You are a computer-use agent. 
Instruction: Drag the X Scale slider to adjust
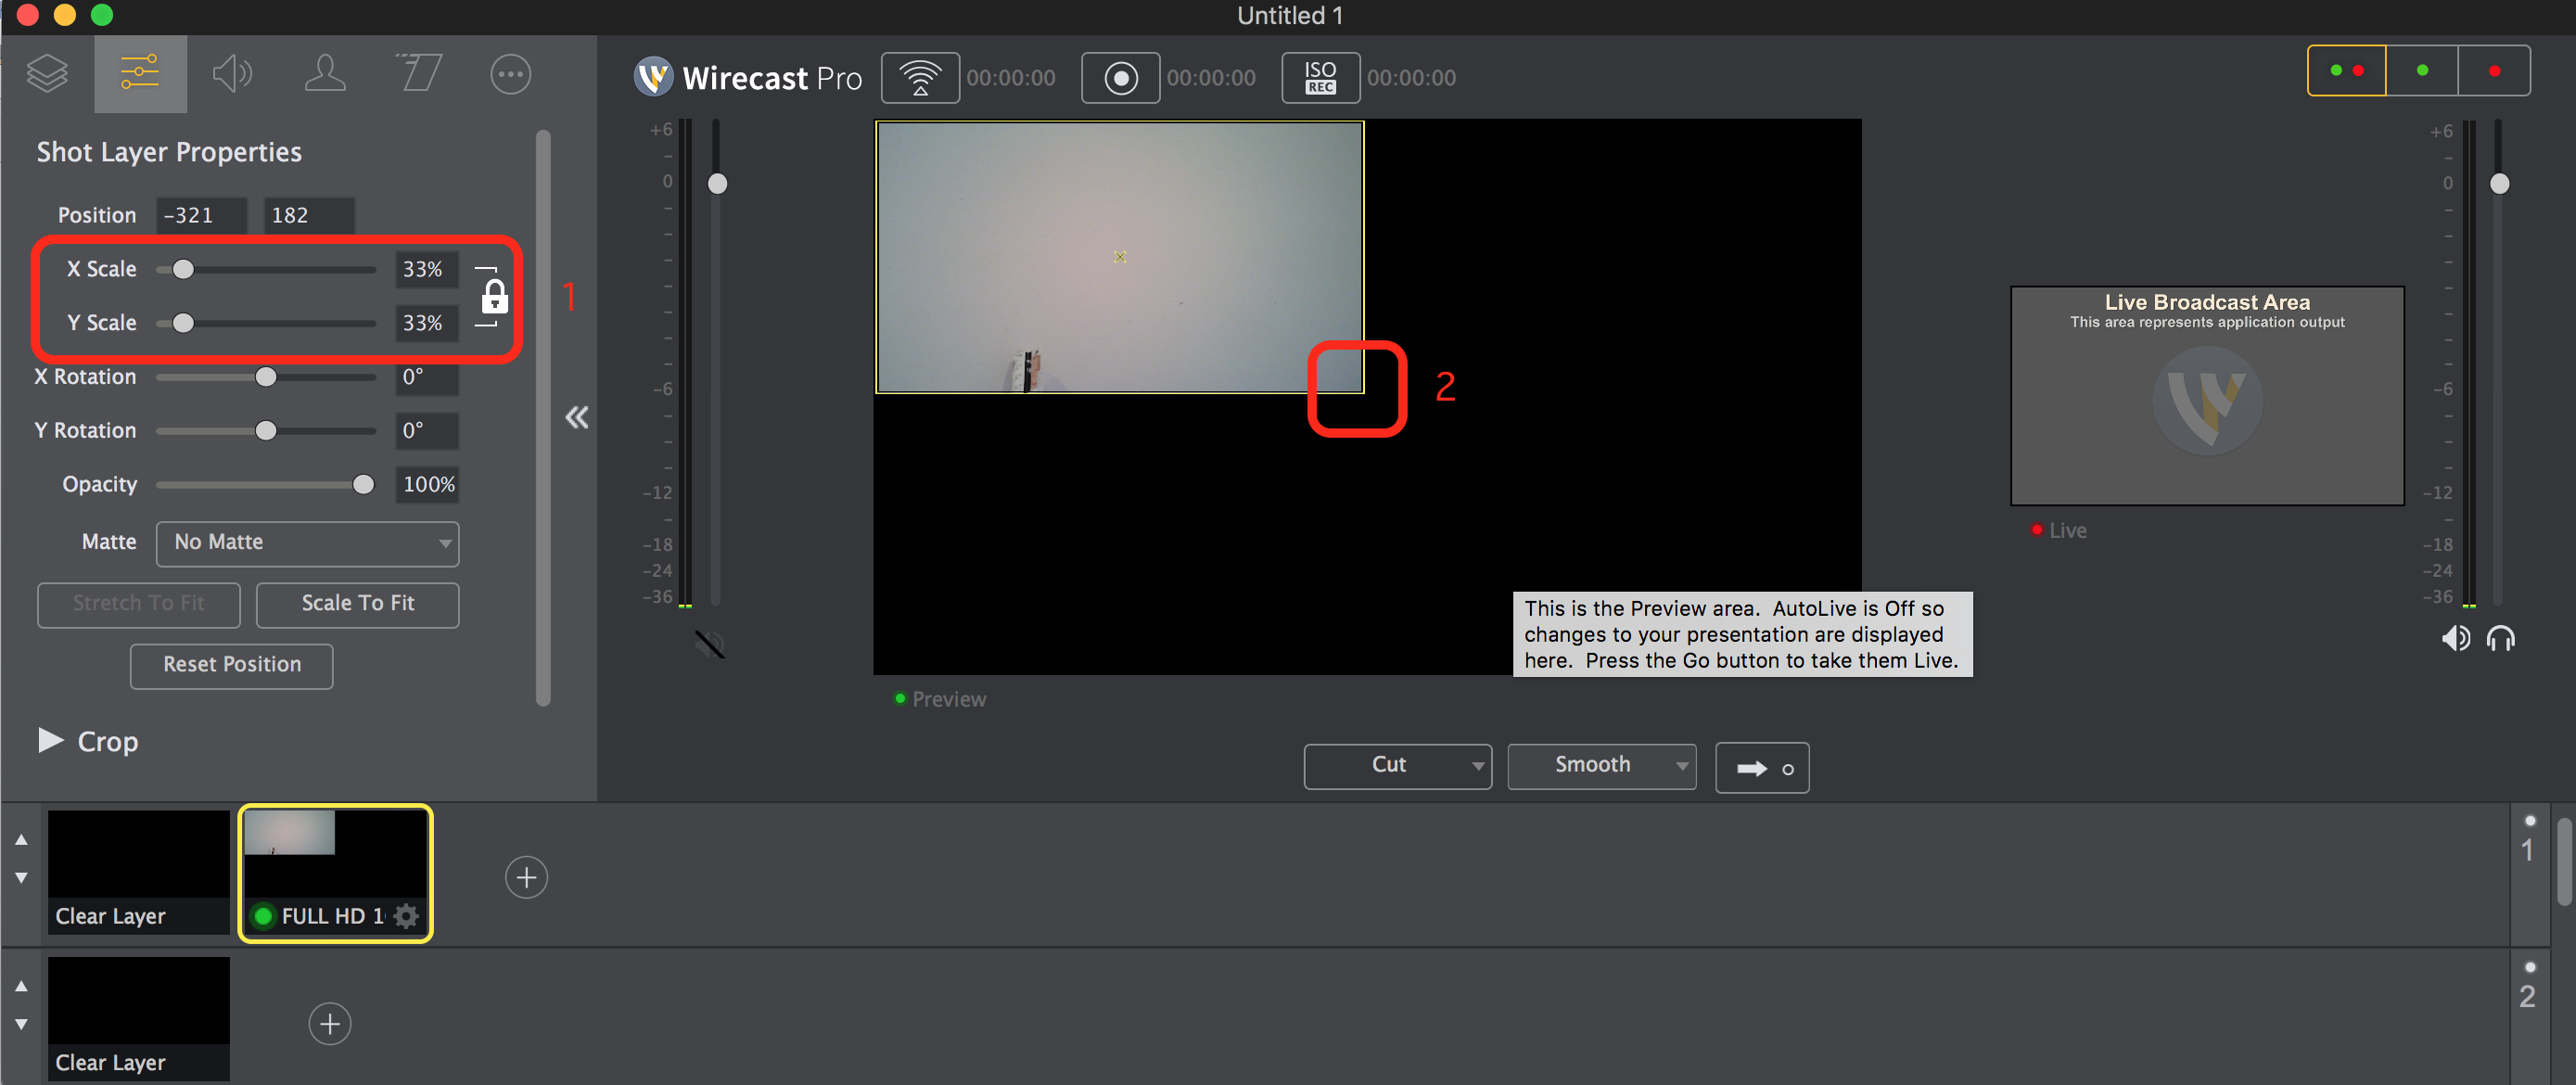click(x=179, y=270)
